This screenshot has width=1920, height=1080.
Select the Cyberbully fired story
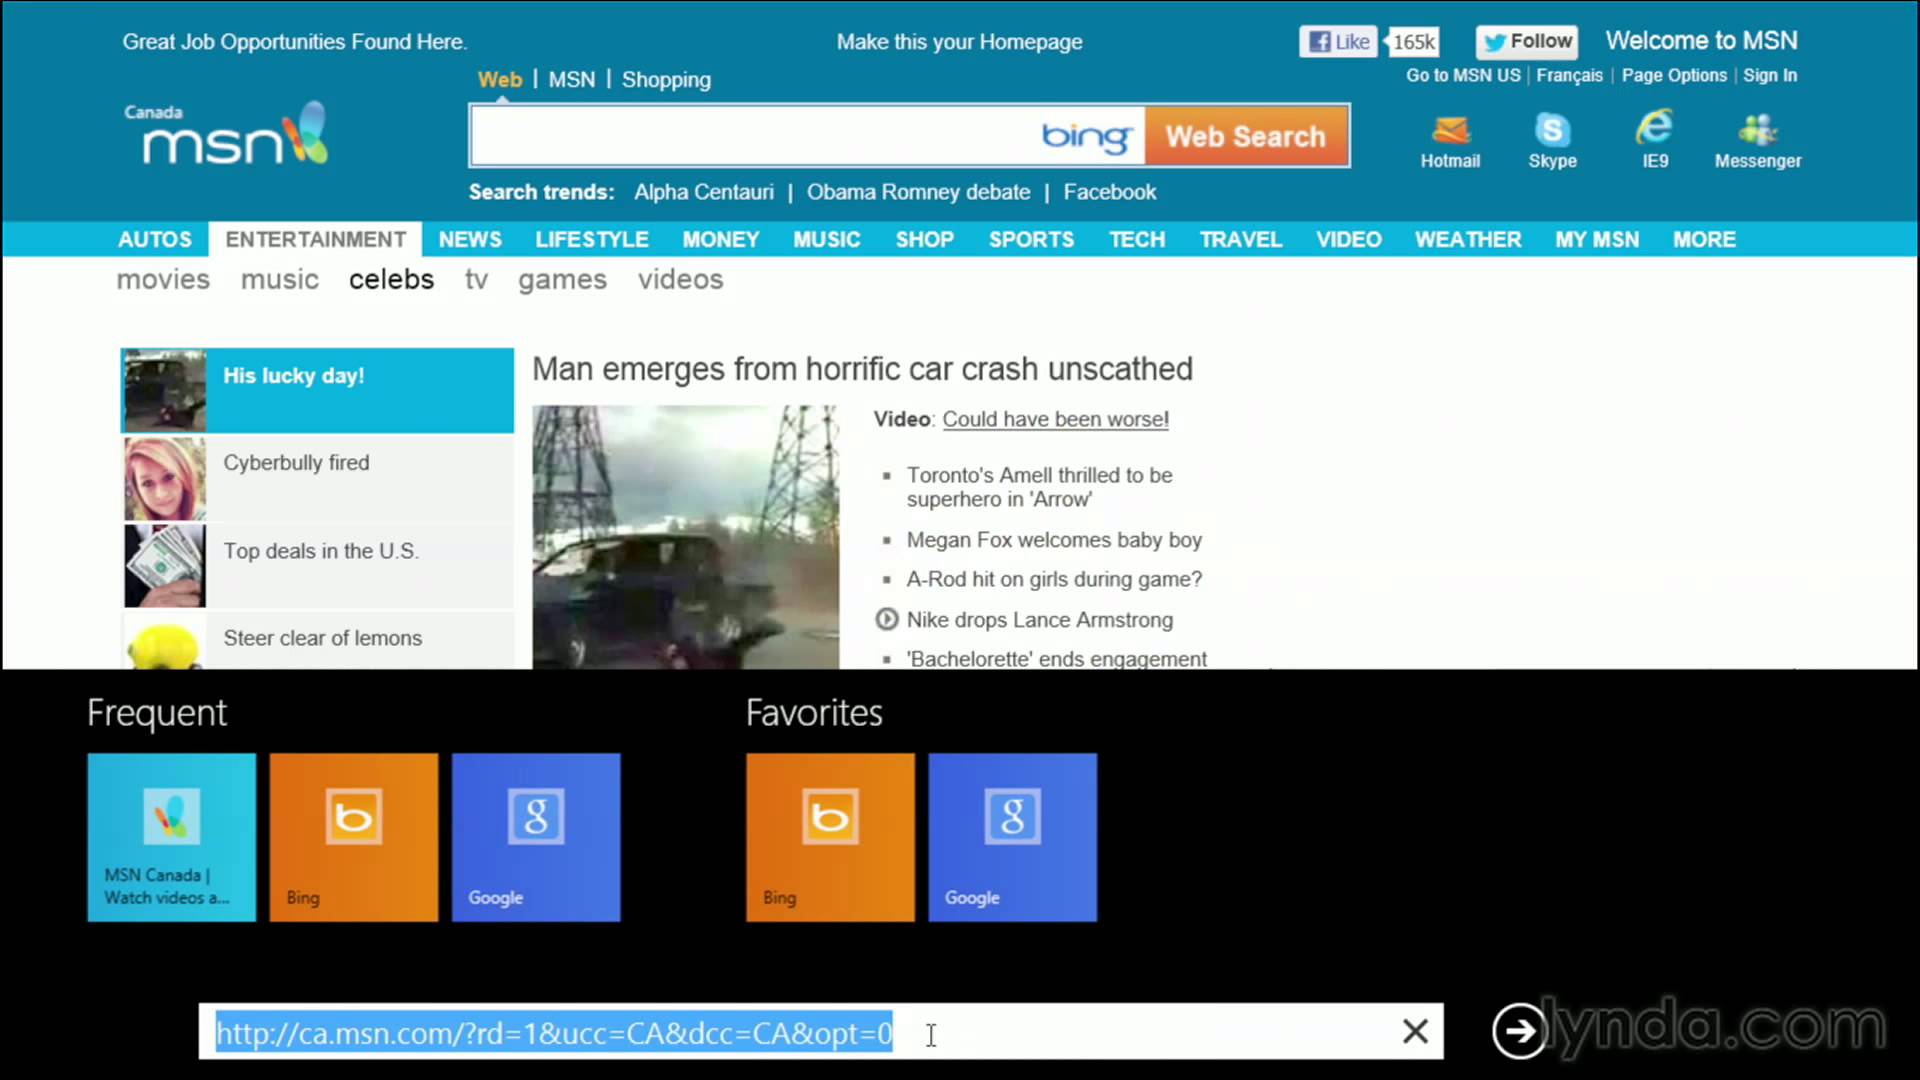[317, 478]
